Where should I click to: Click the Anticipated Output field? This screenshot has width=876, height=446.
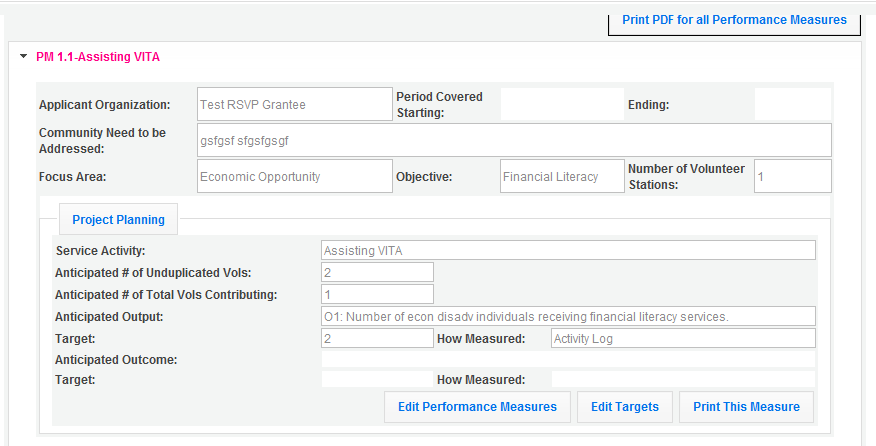point(568,316)
